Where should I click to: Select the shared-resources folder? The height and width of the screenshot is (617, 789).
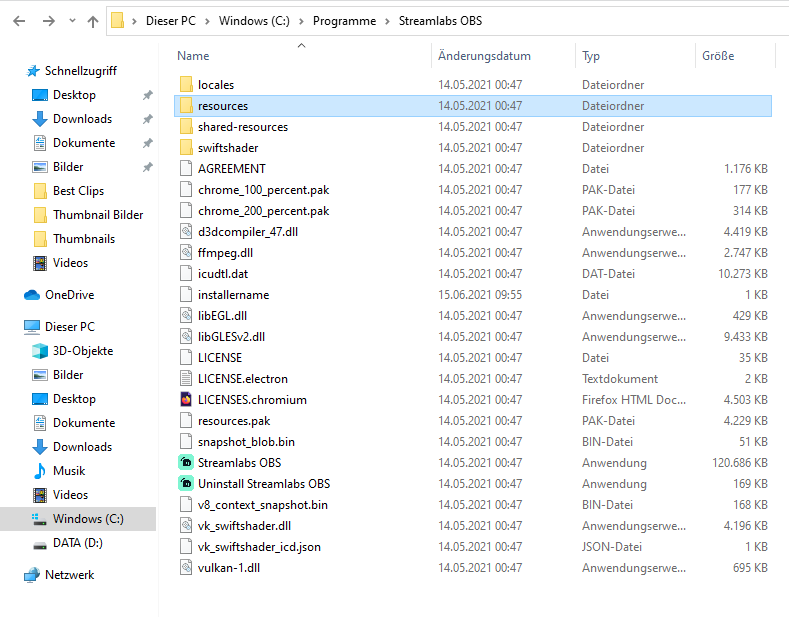tap(242, 127)
